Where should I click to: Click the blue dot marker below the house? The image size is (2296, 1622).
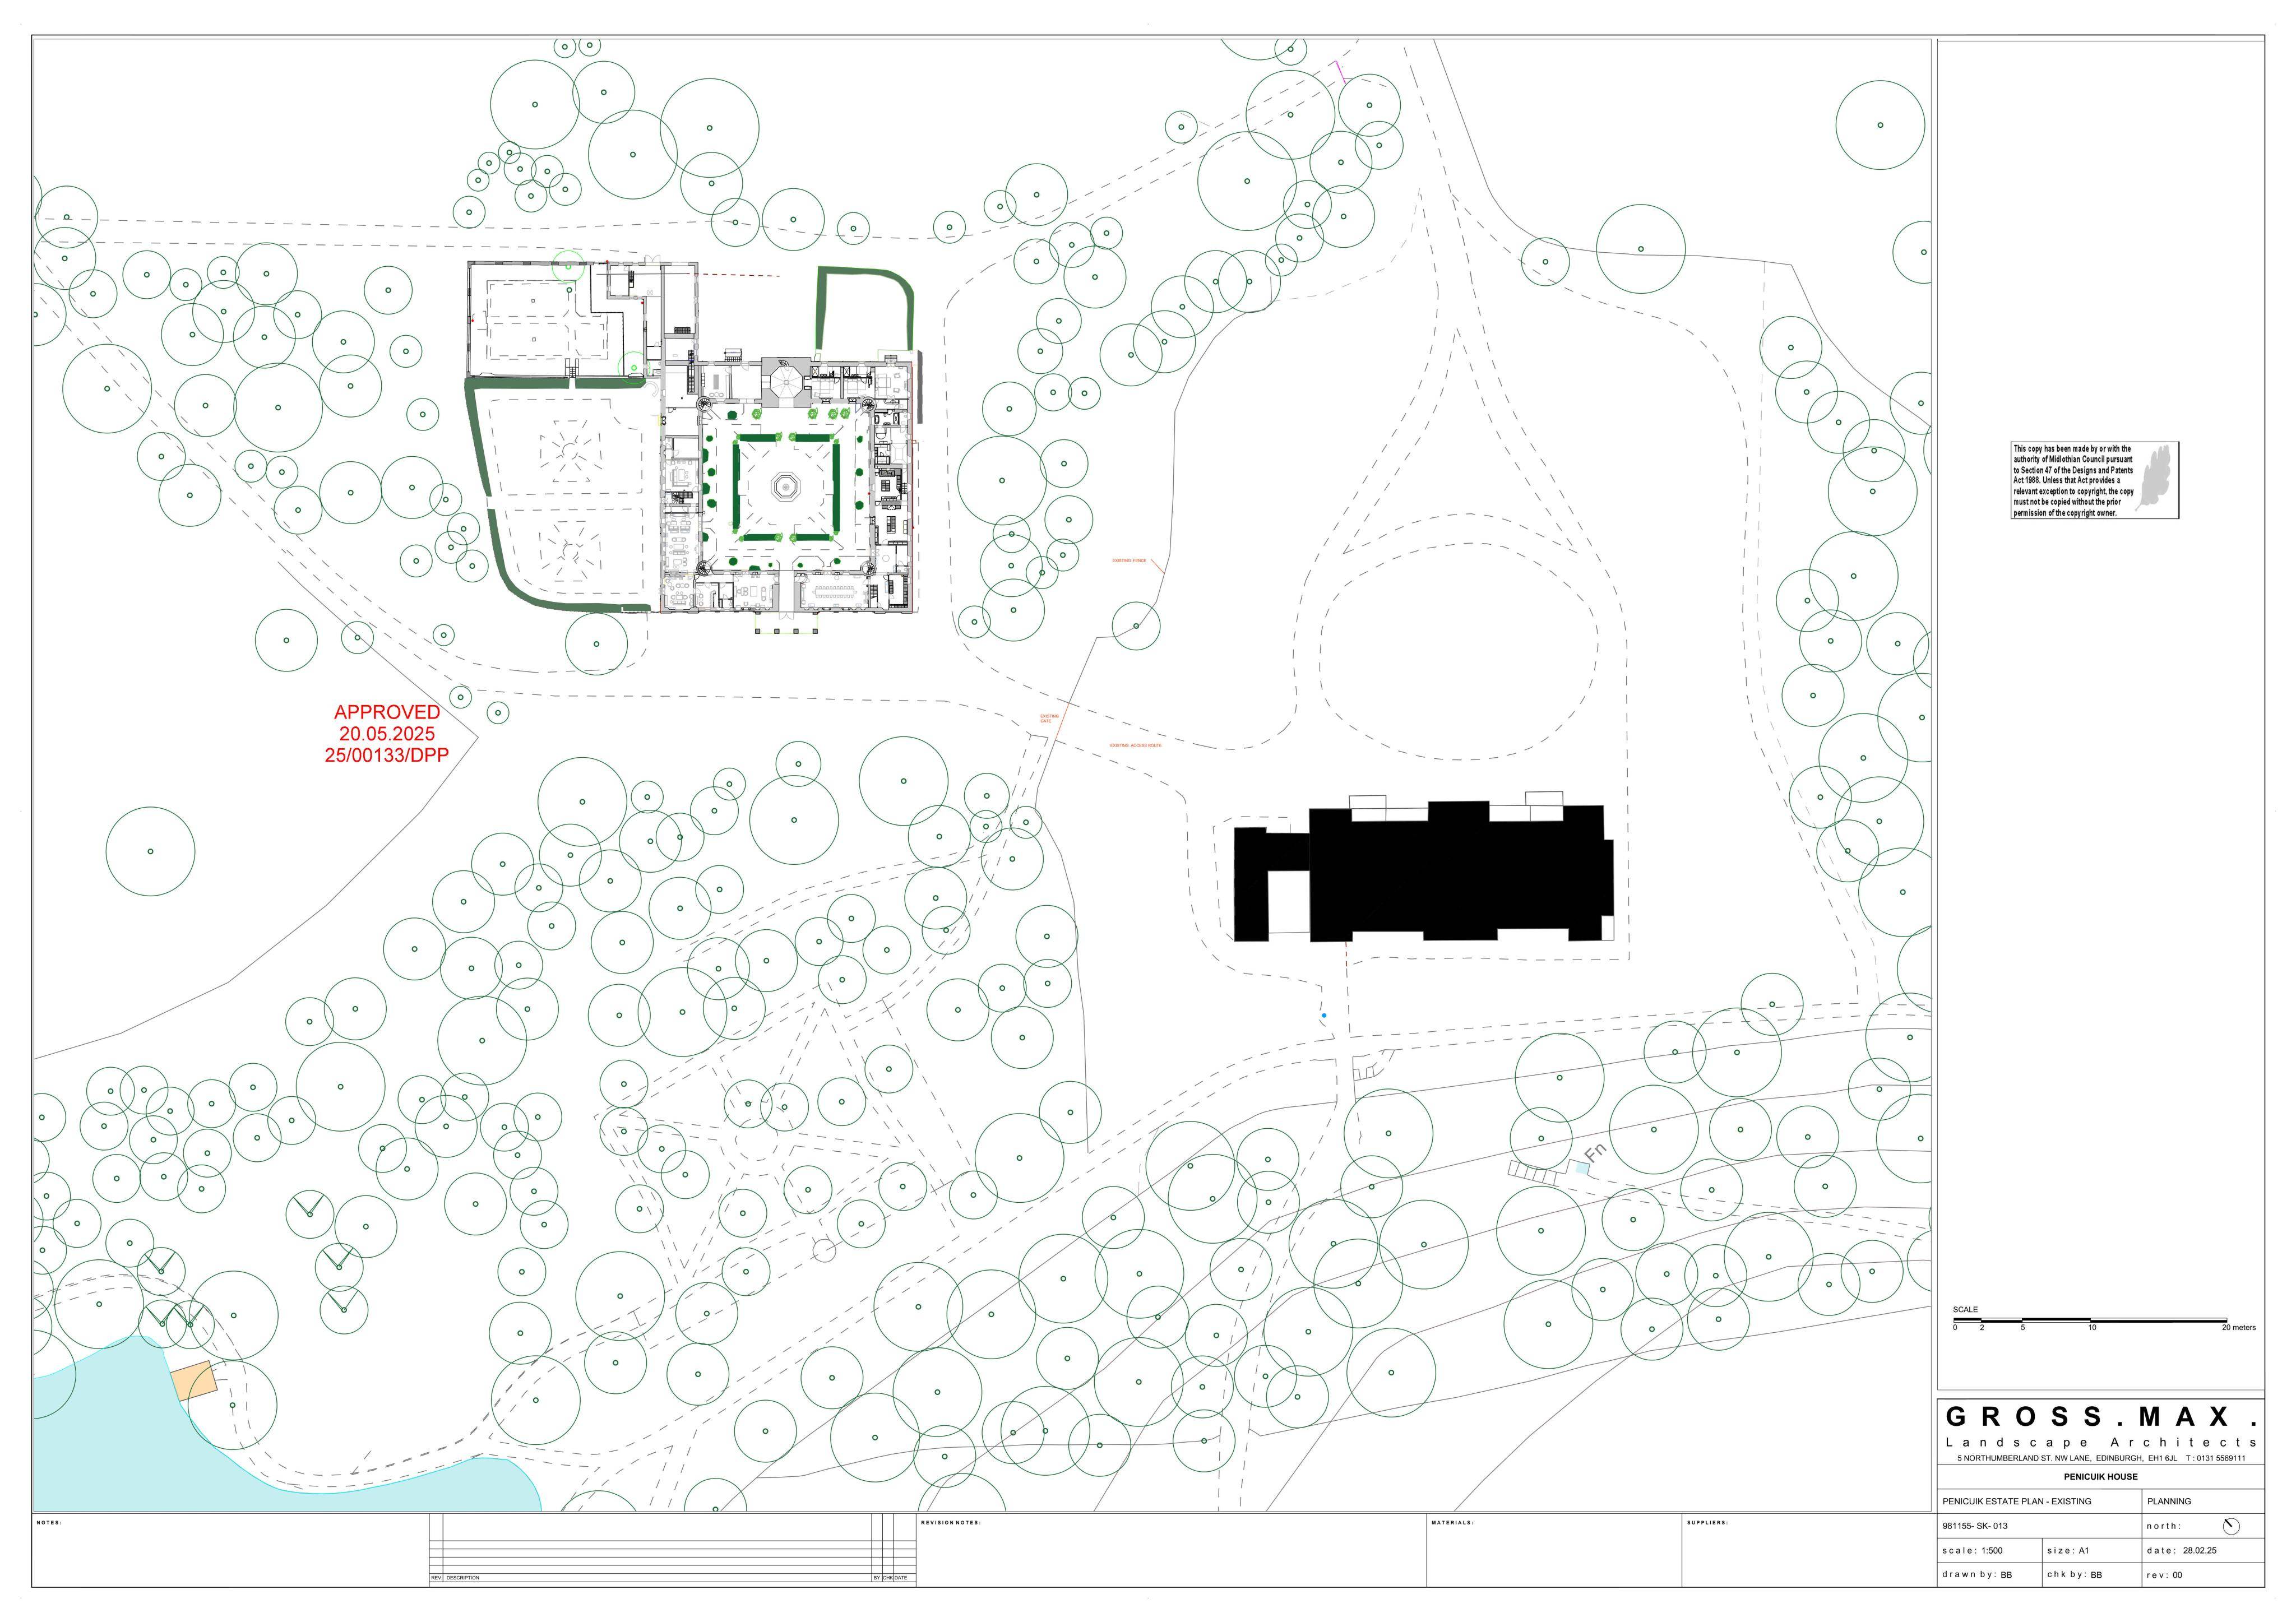[1324, 1016]
